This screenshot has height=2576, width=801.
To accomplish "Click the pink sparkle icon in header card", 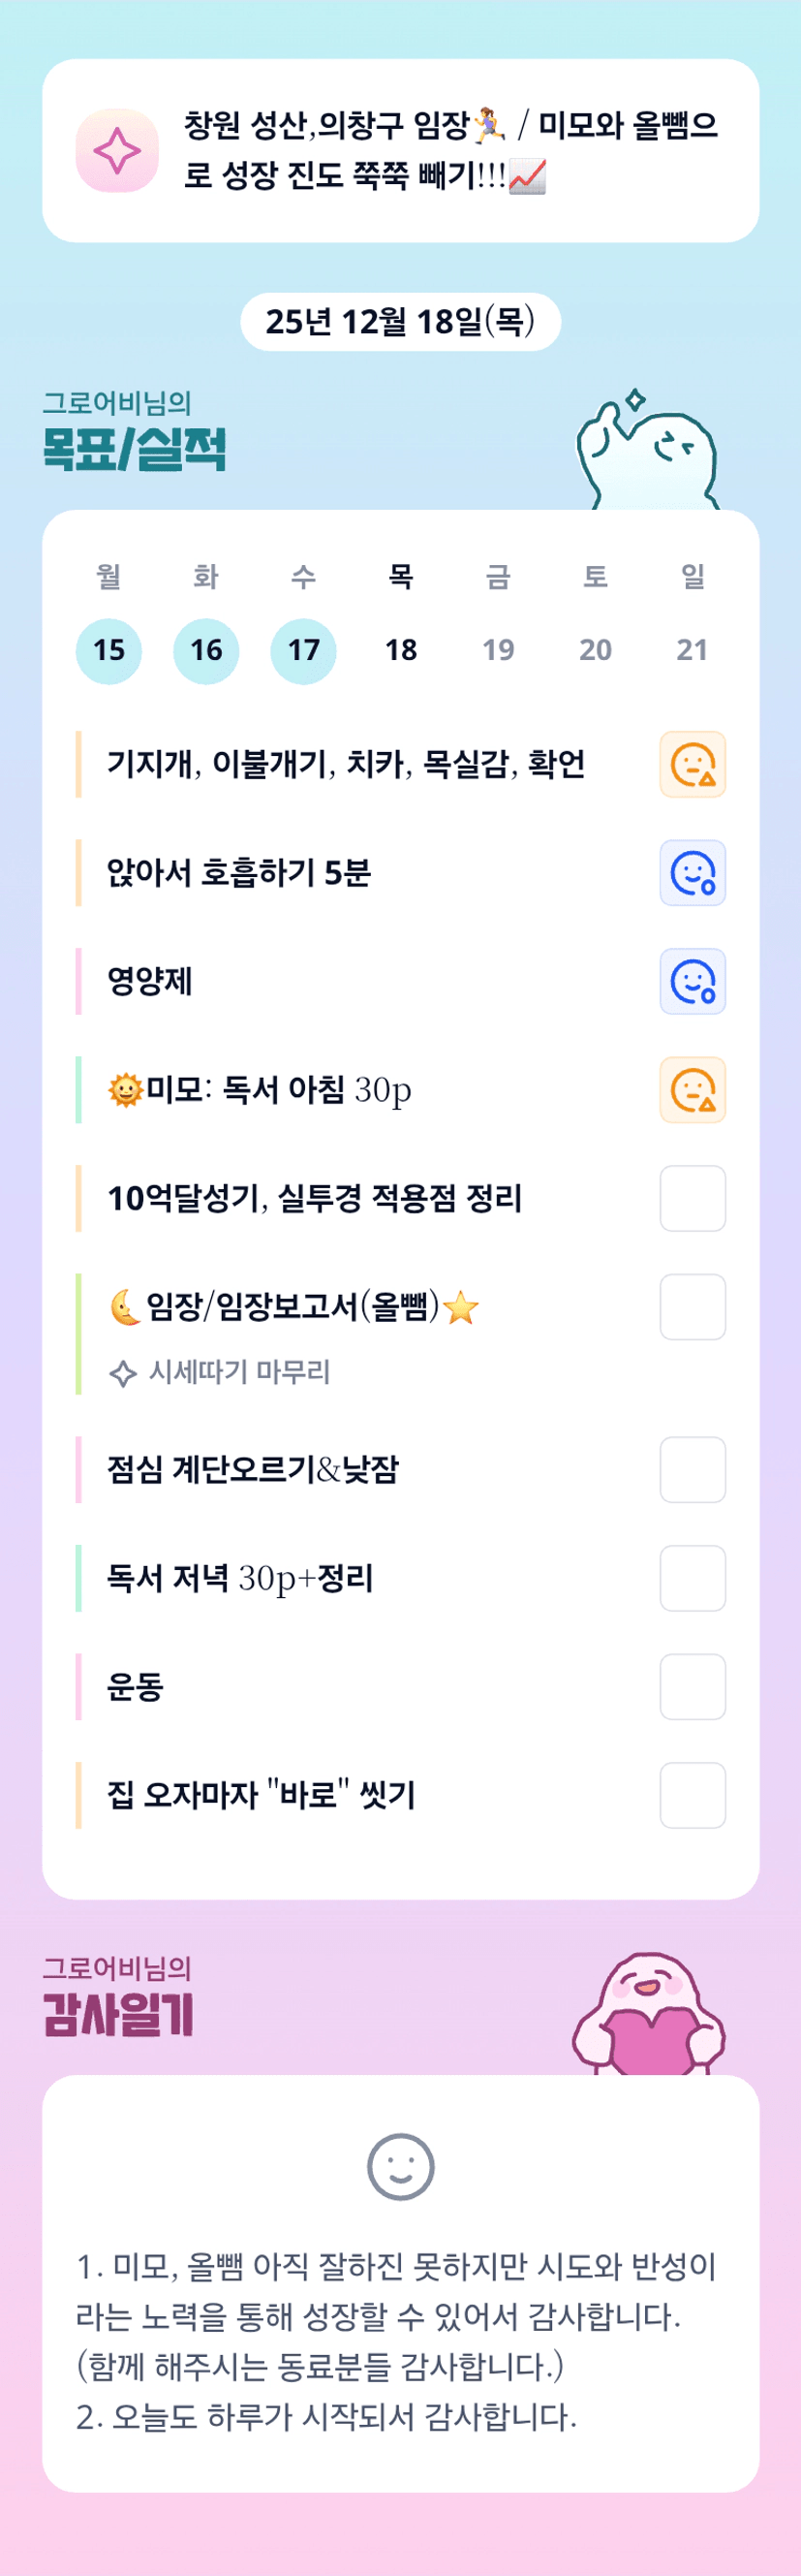I will point(117,151).
